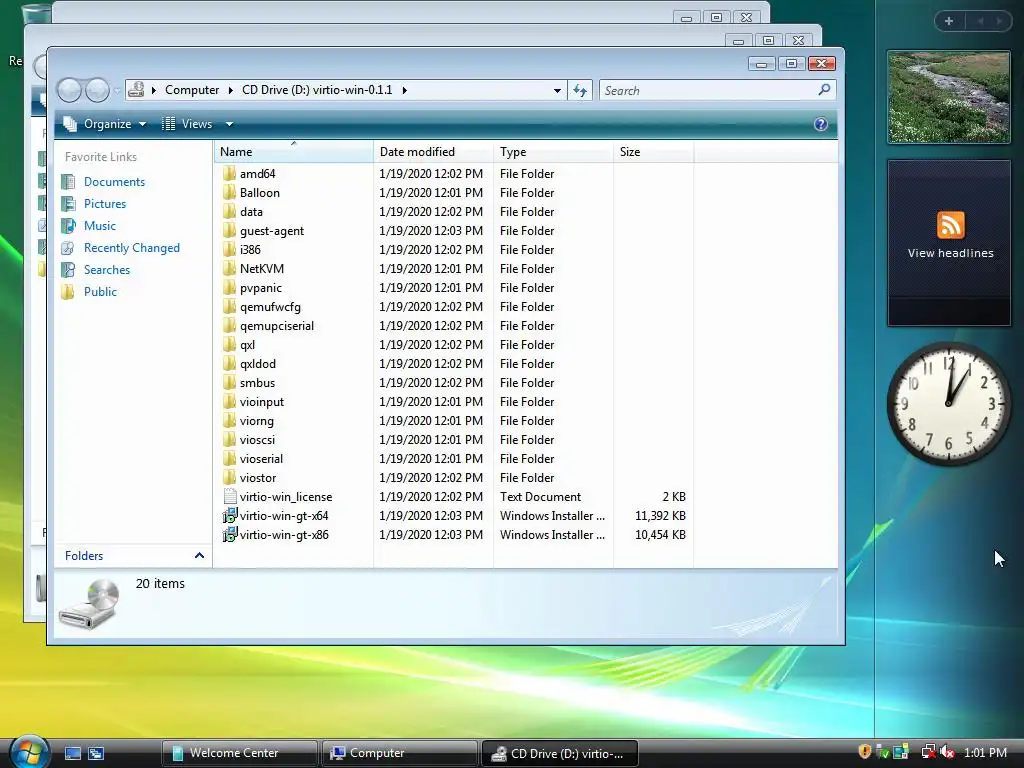Click the 11,392 KB size cell

click(x=660, y=515)
